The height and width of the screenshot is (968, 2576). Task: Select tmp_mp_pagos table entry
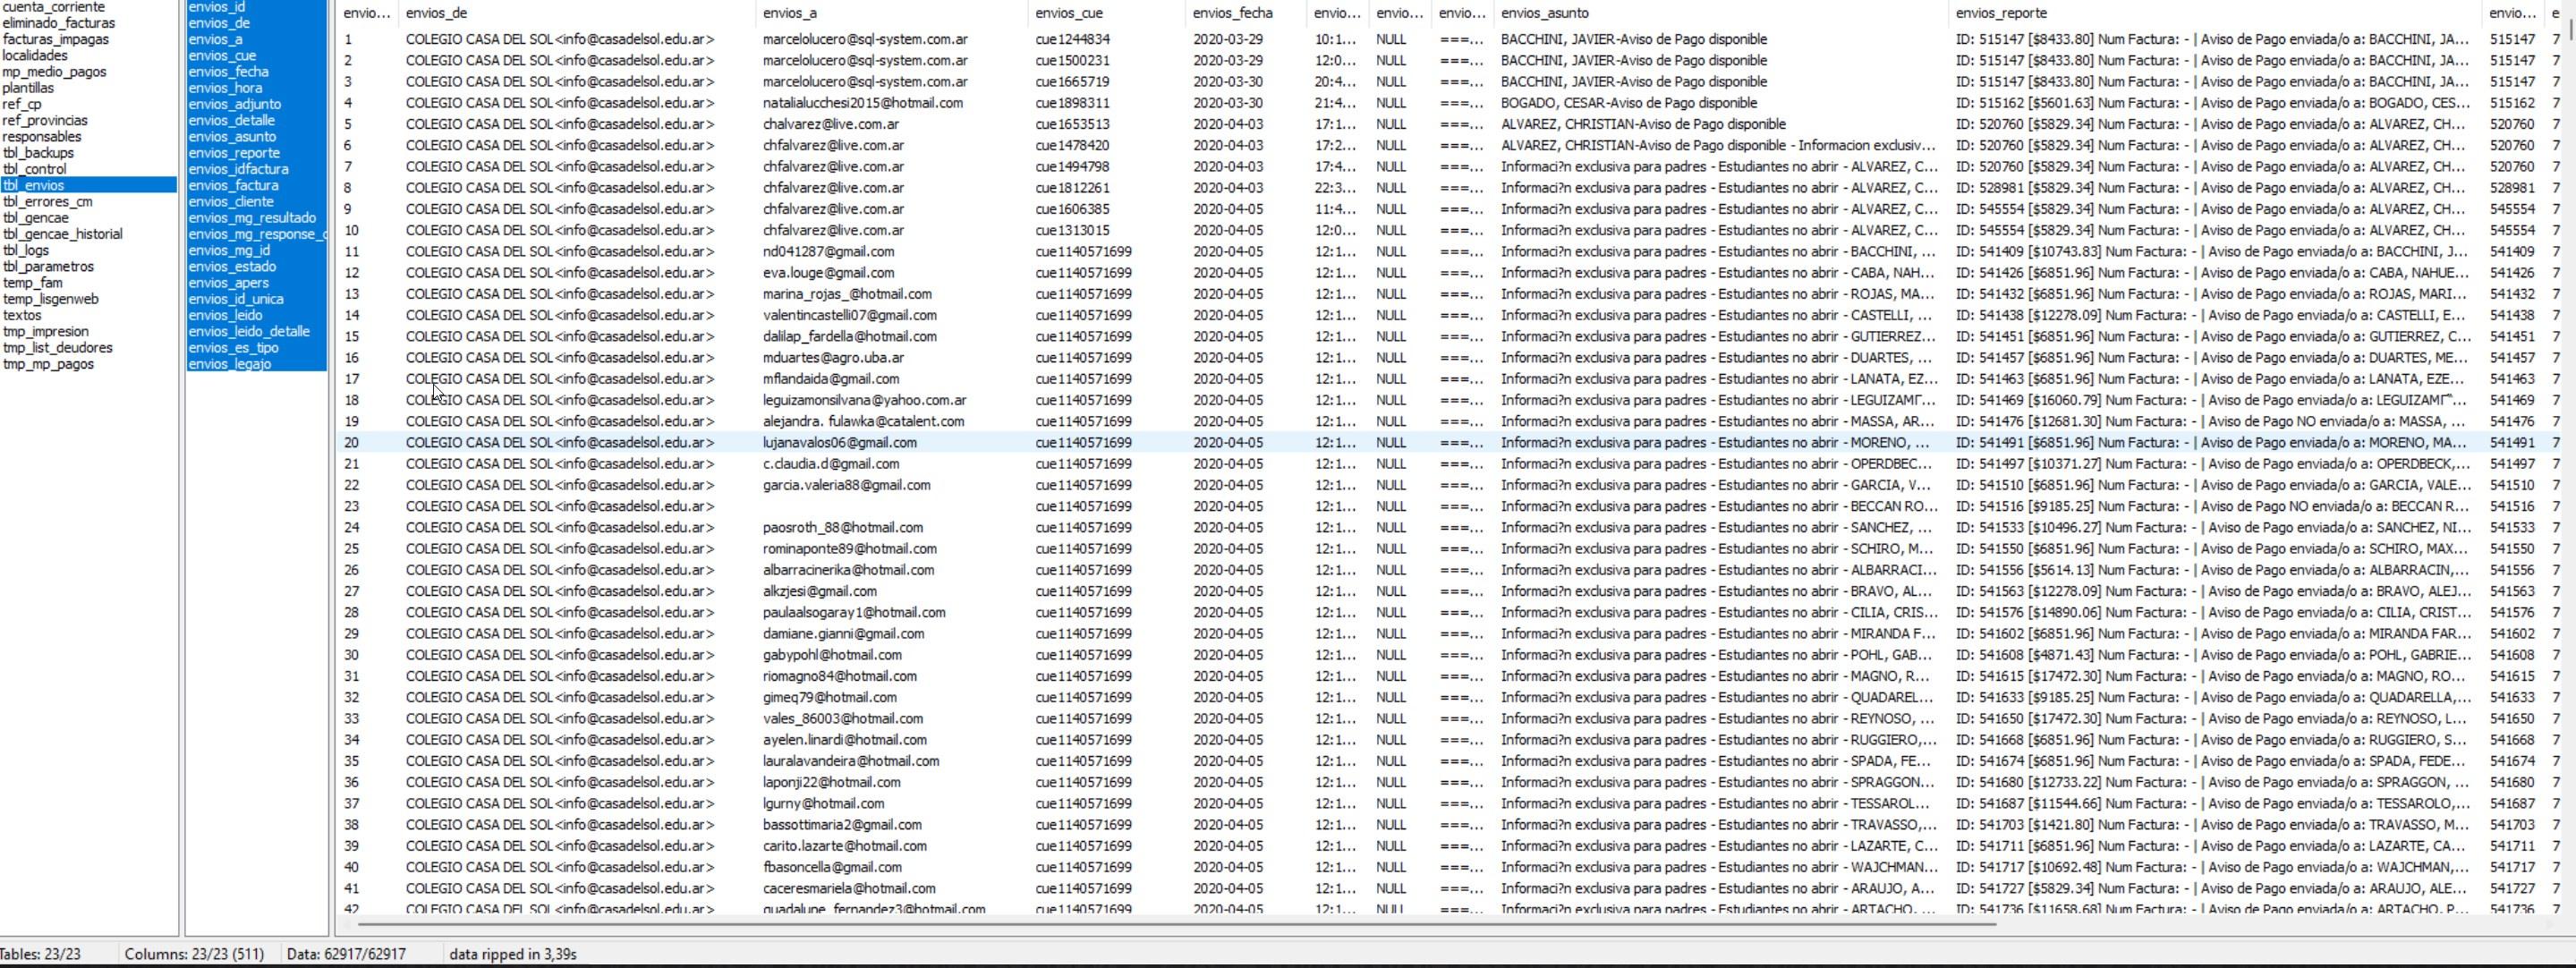pyautogui.click(x=48, y=364)
